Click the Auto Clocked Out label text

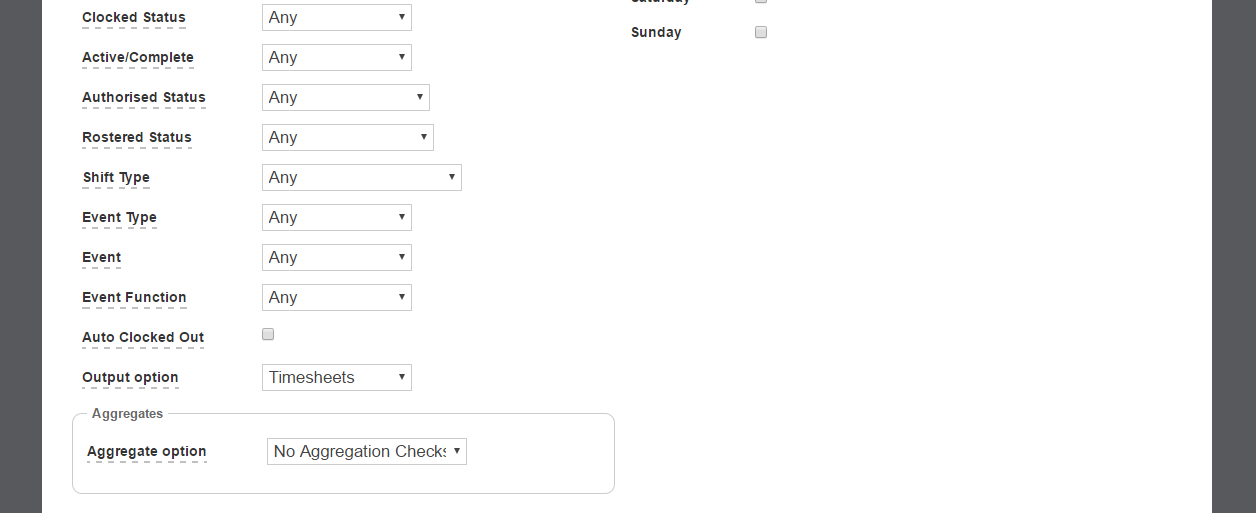tap(143, 337)
